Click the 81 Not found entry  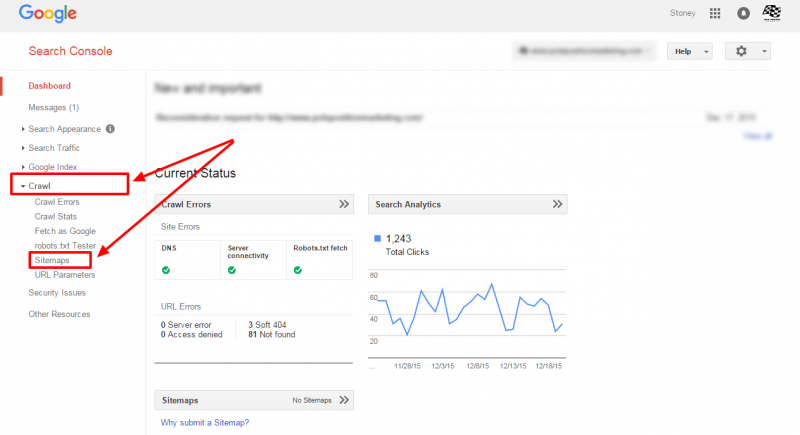pos(271,335)
